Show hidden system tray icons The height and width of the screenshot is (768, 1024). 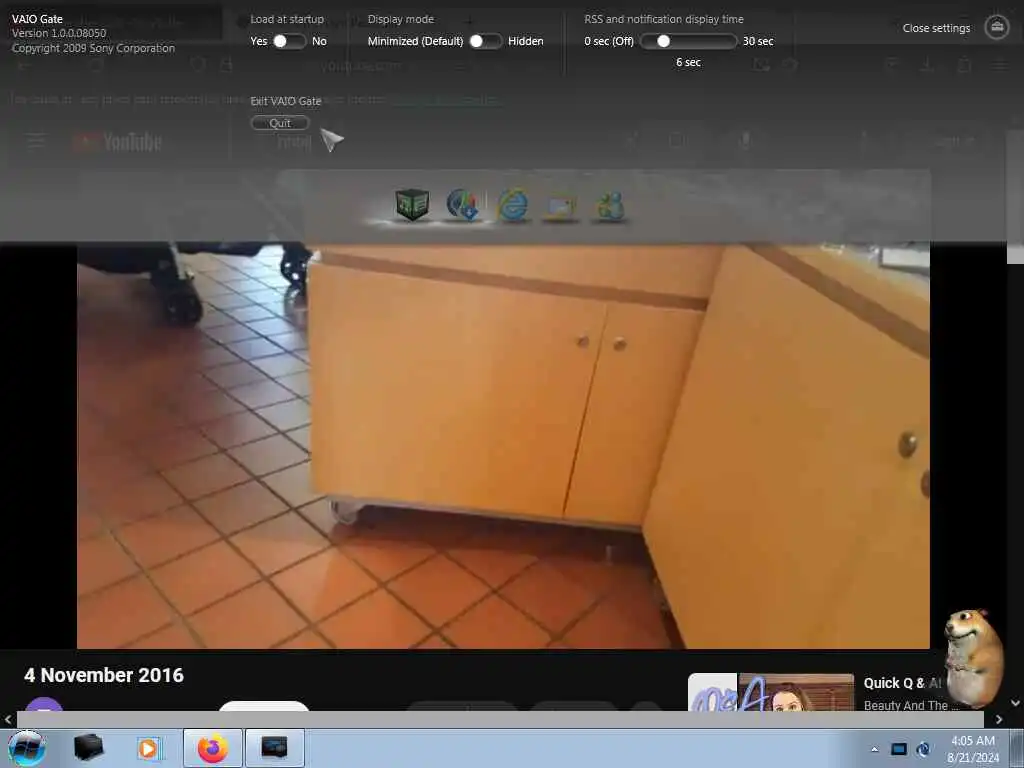click(x=874, y=749)
